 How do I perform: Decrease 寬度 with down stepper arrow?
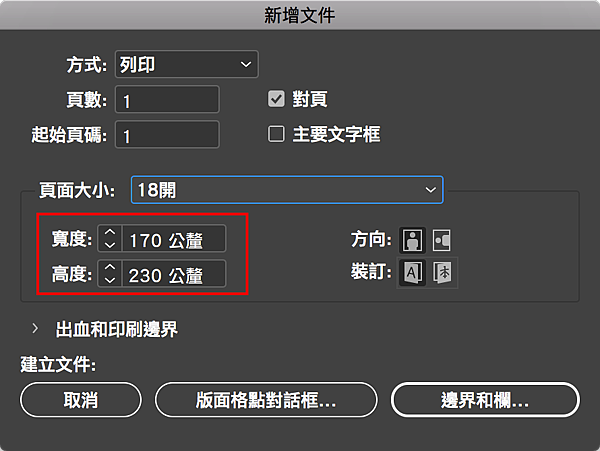tap(110, 245)
